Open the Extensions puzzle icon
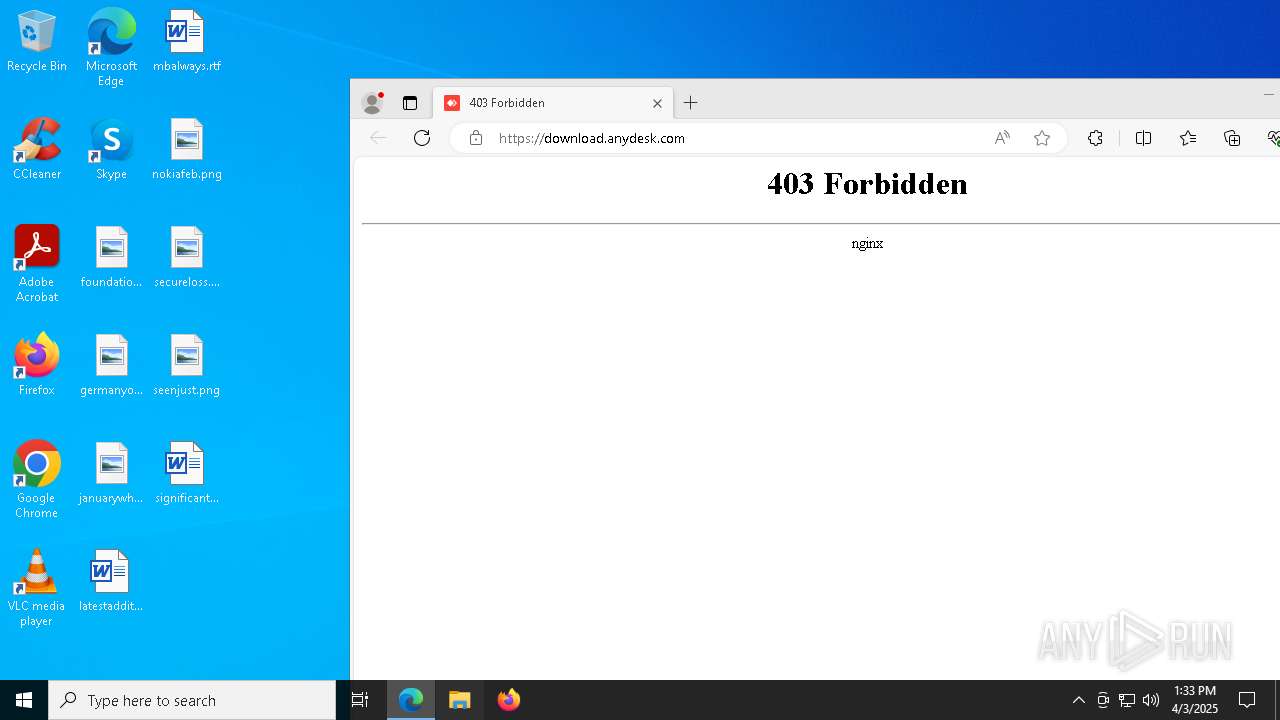1280x720 pixels. (x=1096, y=138)
